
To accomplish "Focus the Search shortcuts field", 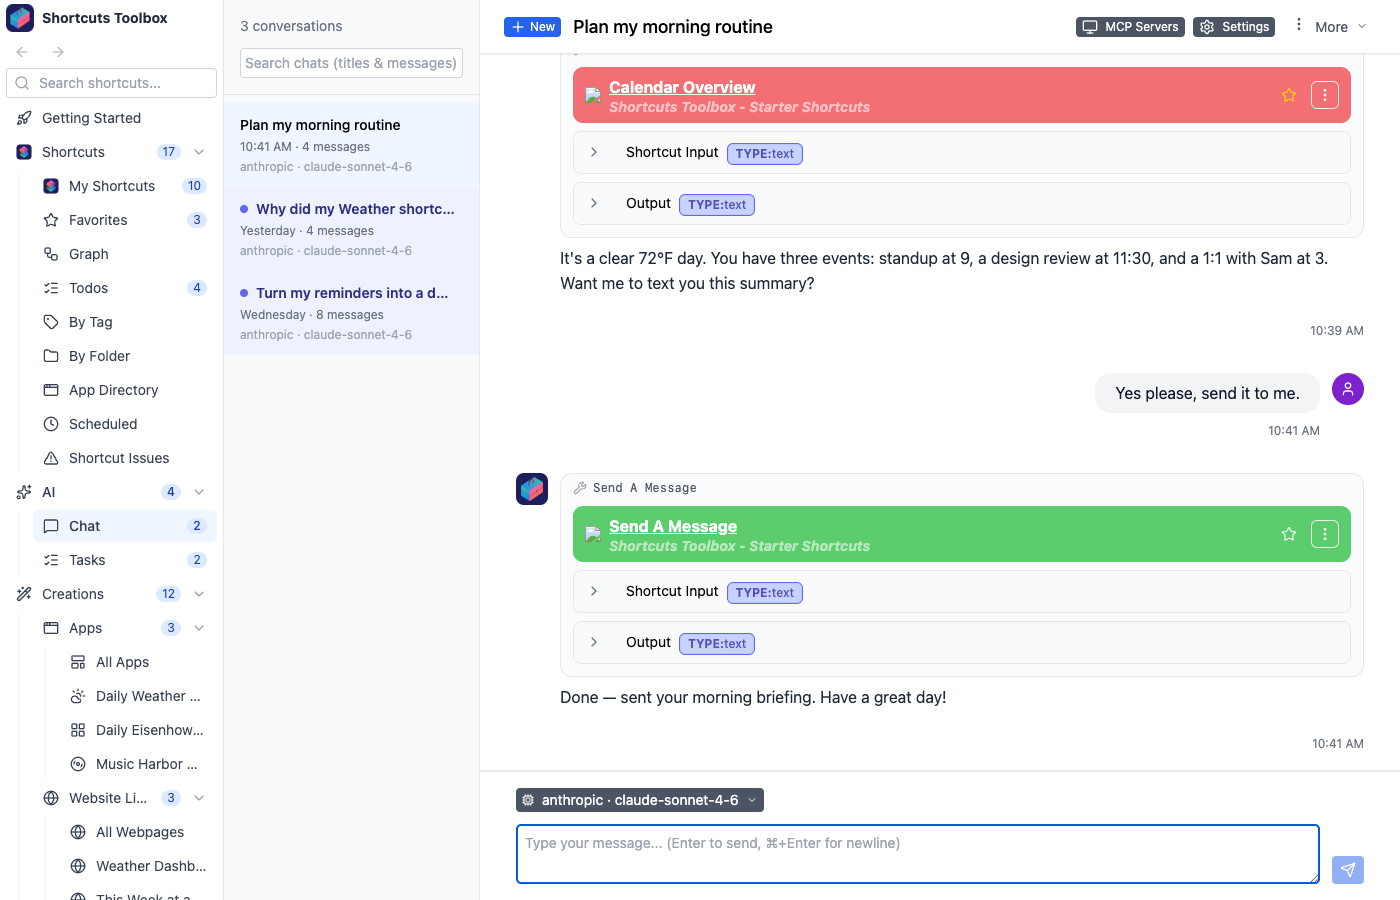I will [112, 83].
